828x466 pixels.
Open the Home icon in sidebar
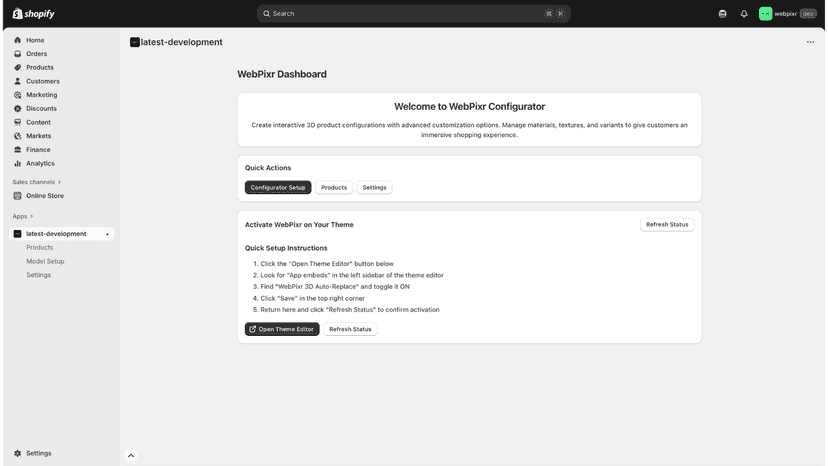[17, 40]
